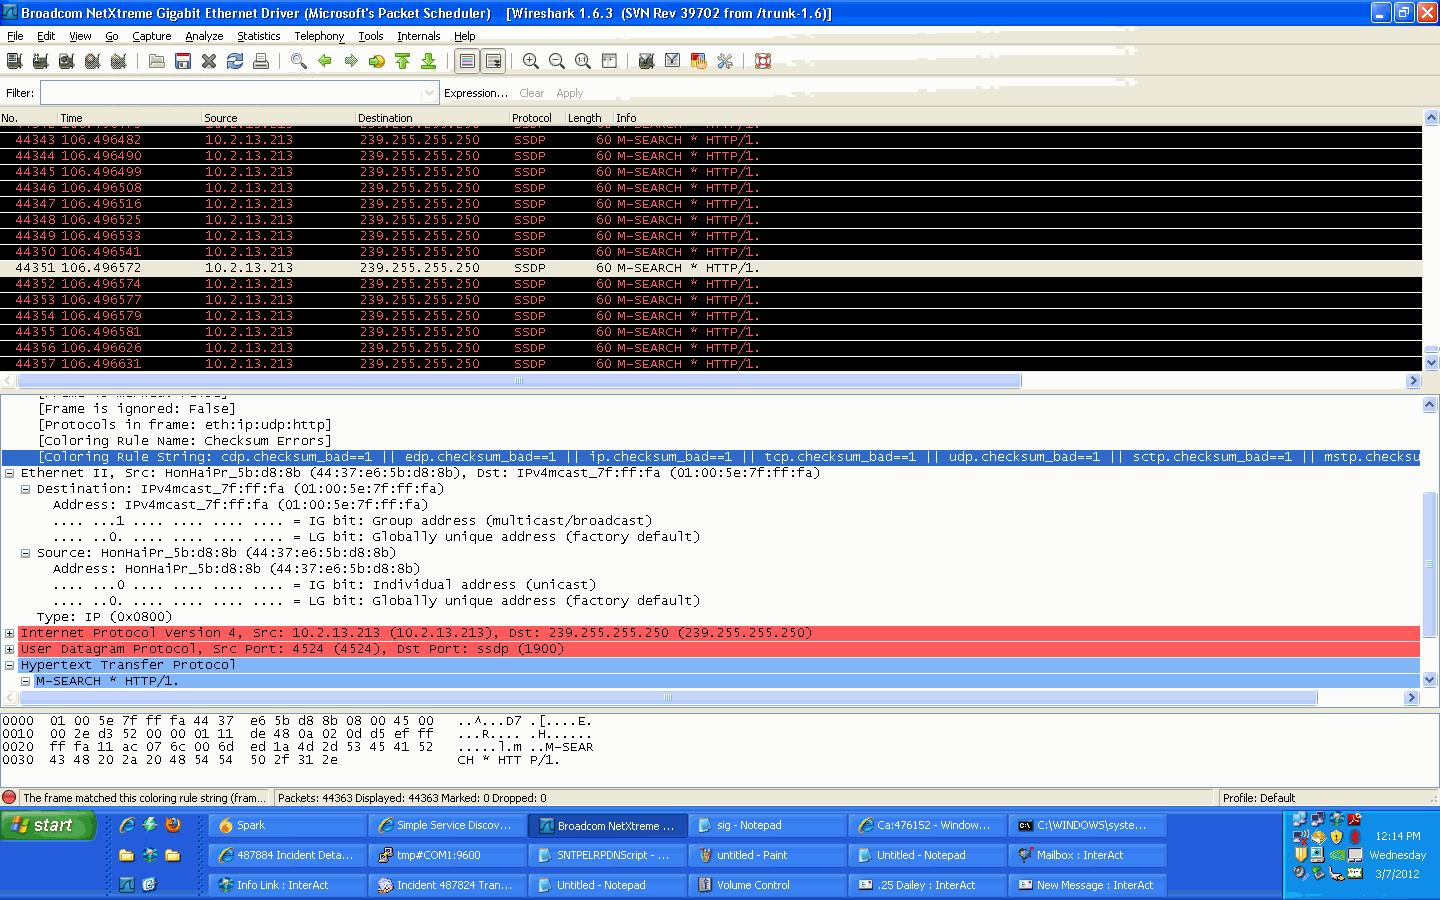This screenshot has width=1440, height=900.
Task: Collapse the Ethernet Source node
Action: (26, 553)
